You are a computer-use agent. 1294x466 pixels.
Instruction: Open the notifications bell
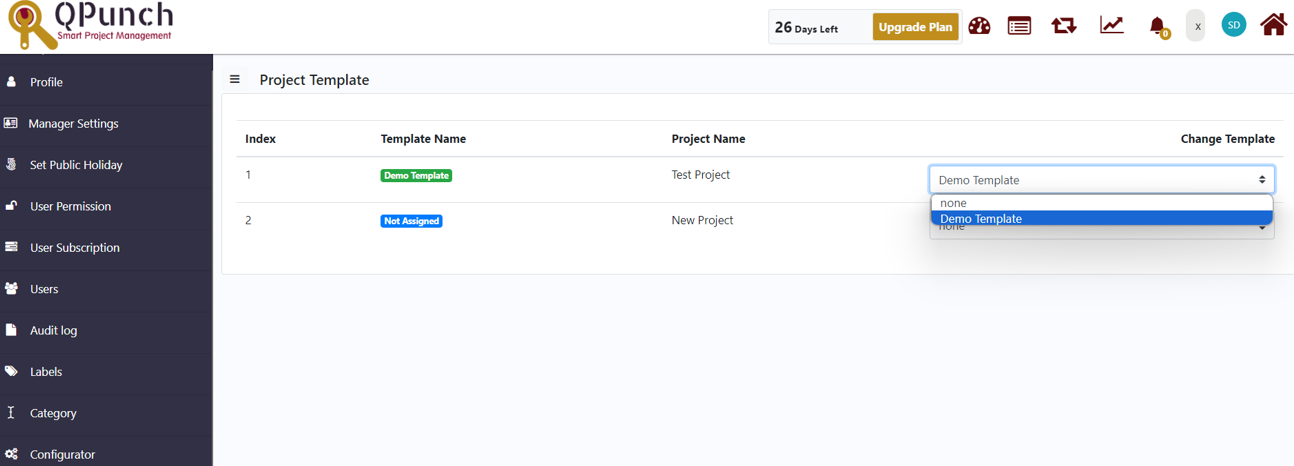(1157, 26)
